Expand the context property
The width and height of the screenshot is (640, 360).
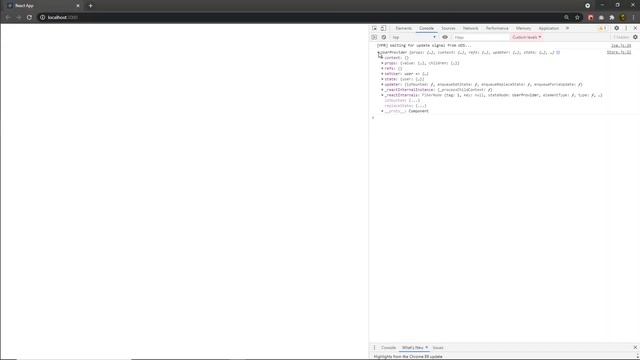click(382, 58)
